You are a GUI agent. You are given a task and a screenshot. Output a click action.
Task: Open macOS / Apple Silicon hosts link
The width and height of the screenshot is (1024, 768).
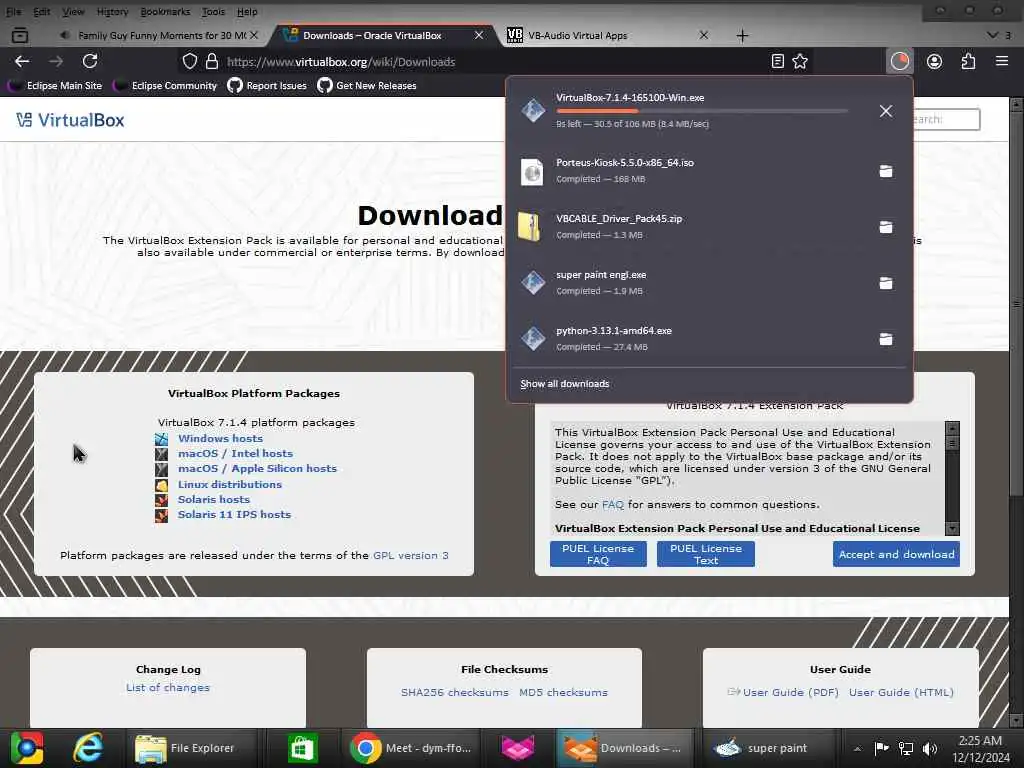coord(257,468)
